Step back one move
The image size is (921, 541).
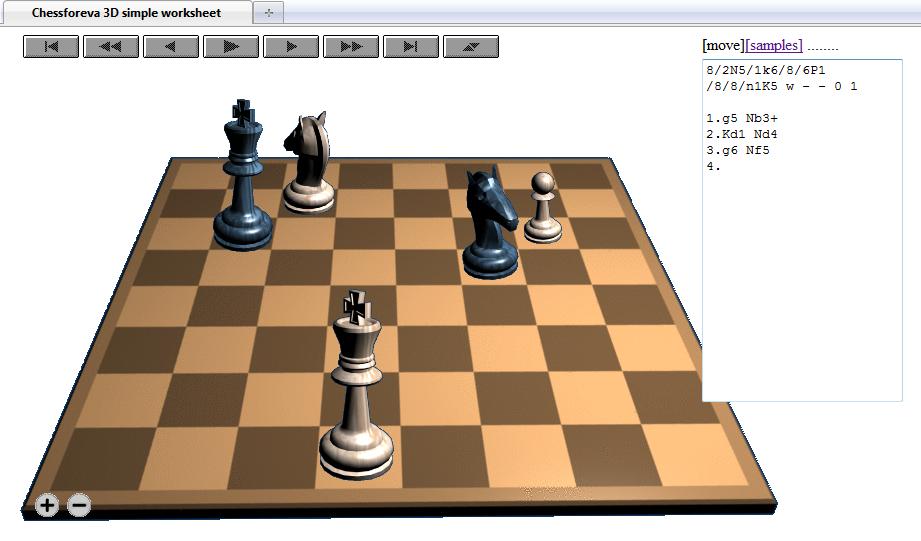click(x=171, y=46)
